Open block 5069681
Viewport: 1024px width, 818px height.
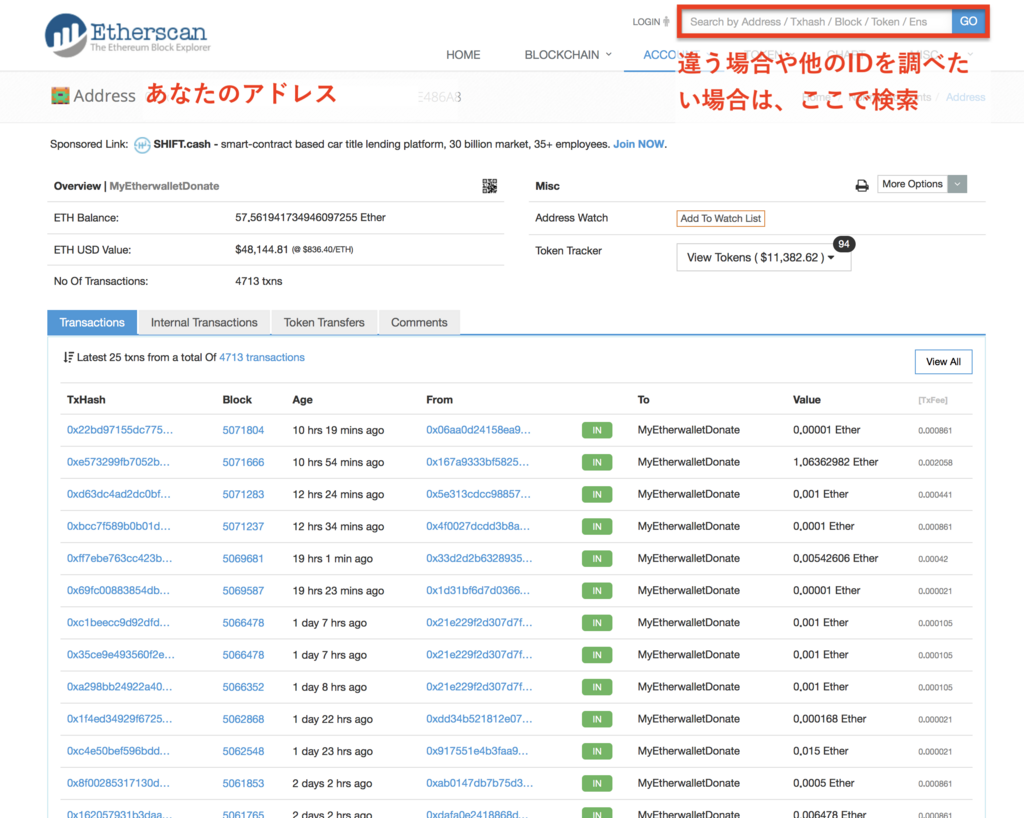[x=243, y=559]
